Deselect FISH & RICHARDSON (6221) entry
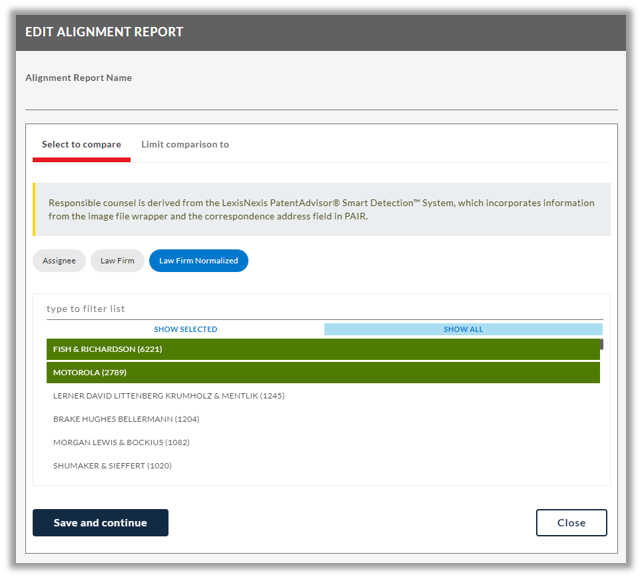The image size is (642, 577). coord(323,349)
